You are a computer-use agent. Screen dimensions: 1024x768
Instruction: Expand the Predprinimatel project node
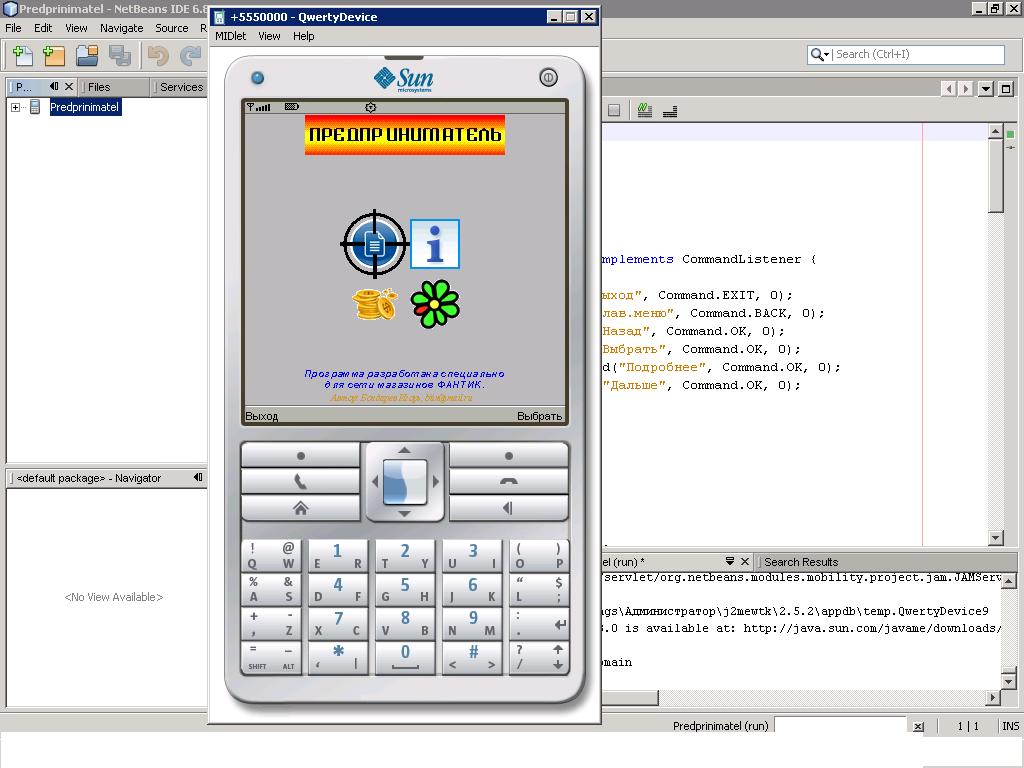16,107
